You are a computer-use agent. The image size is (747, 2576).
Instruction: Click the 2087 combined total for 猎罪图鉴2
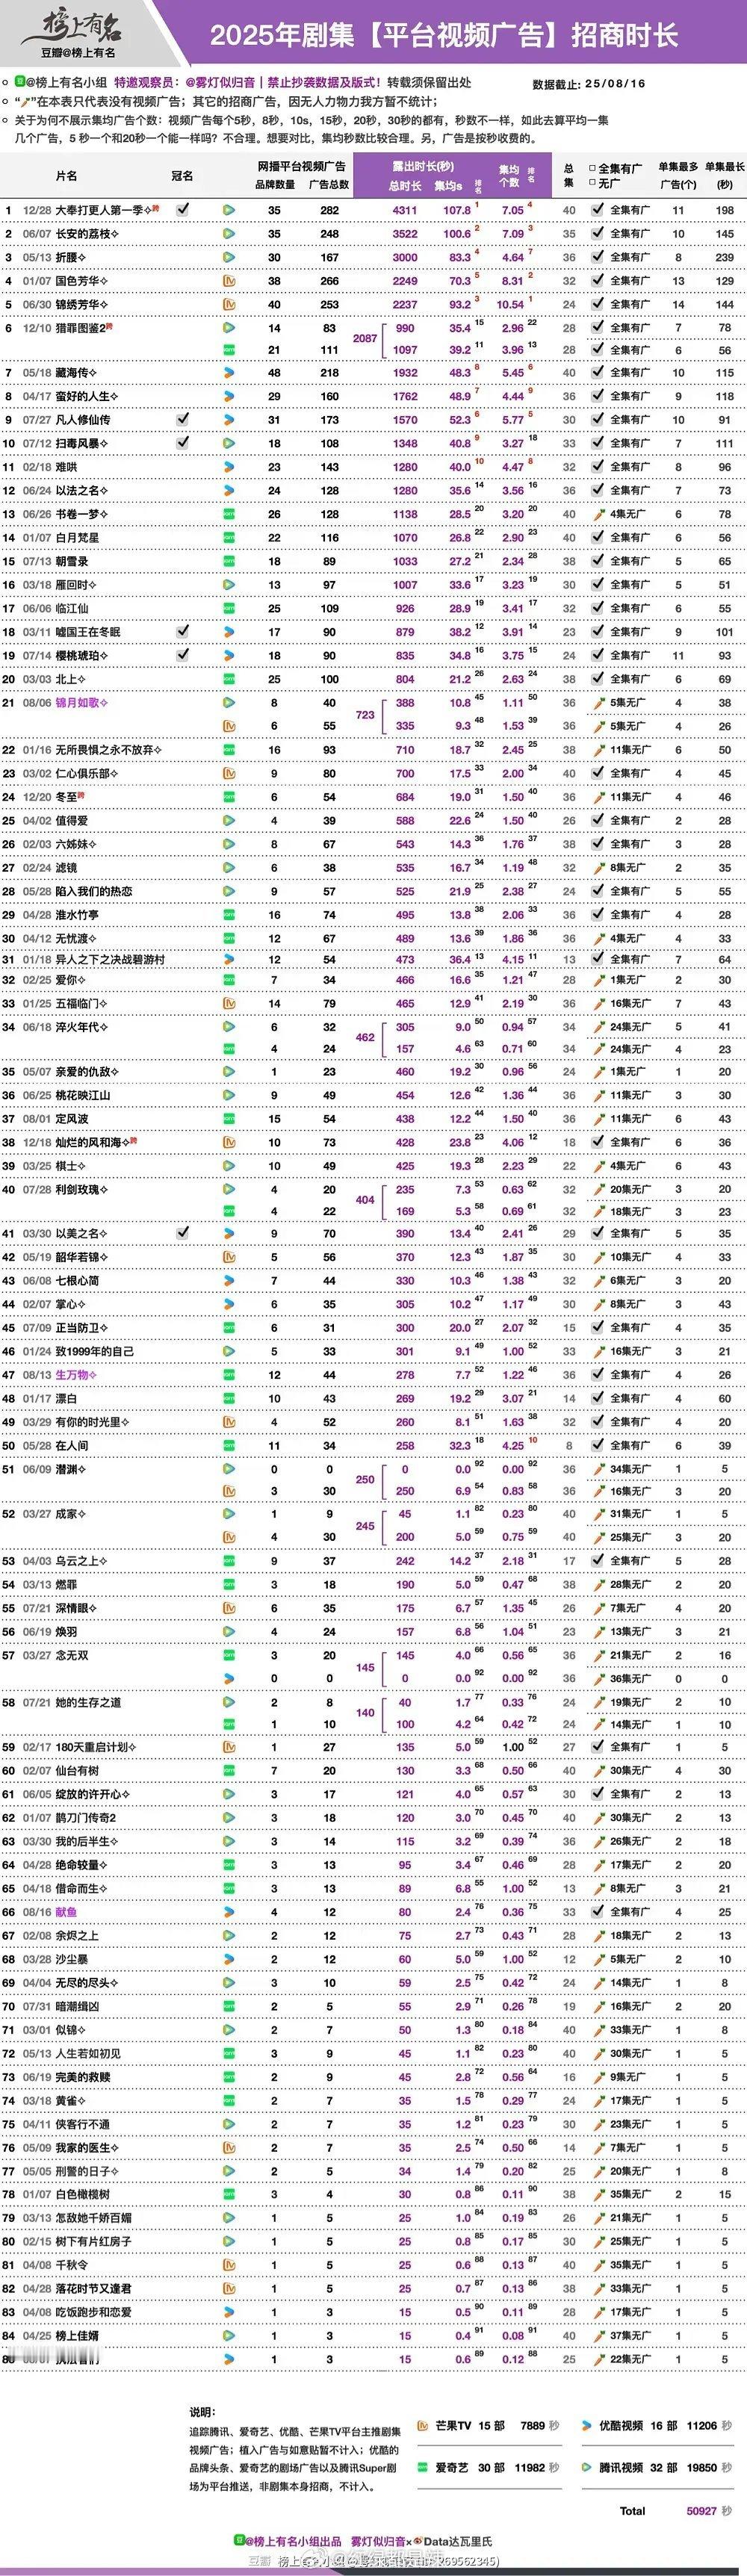[365, 339]
